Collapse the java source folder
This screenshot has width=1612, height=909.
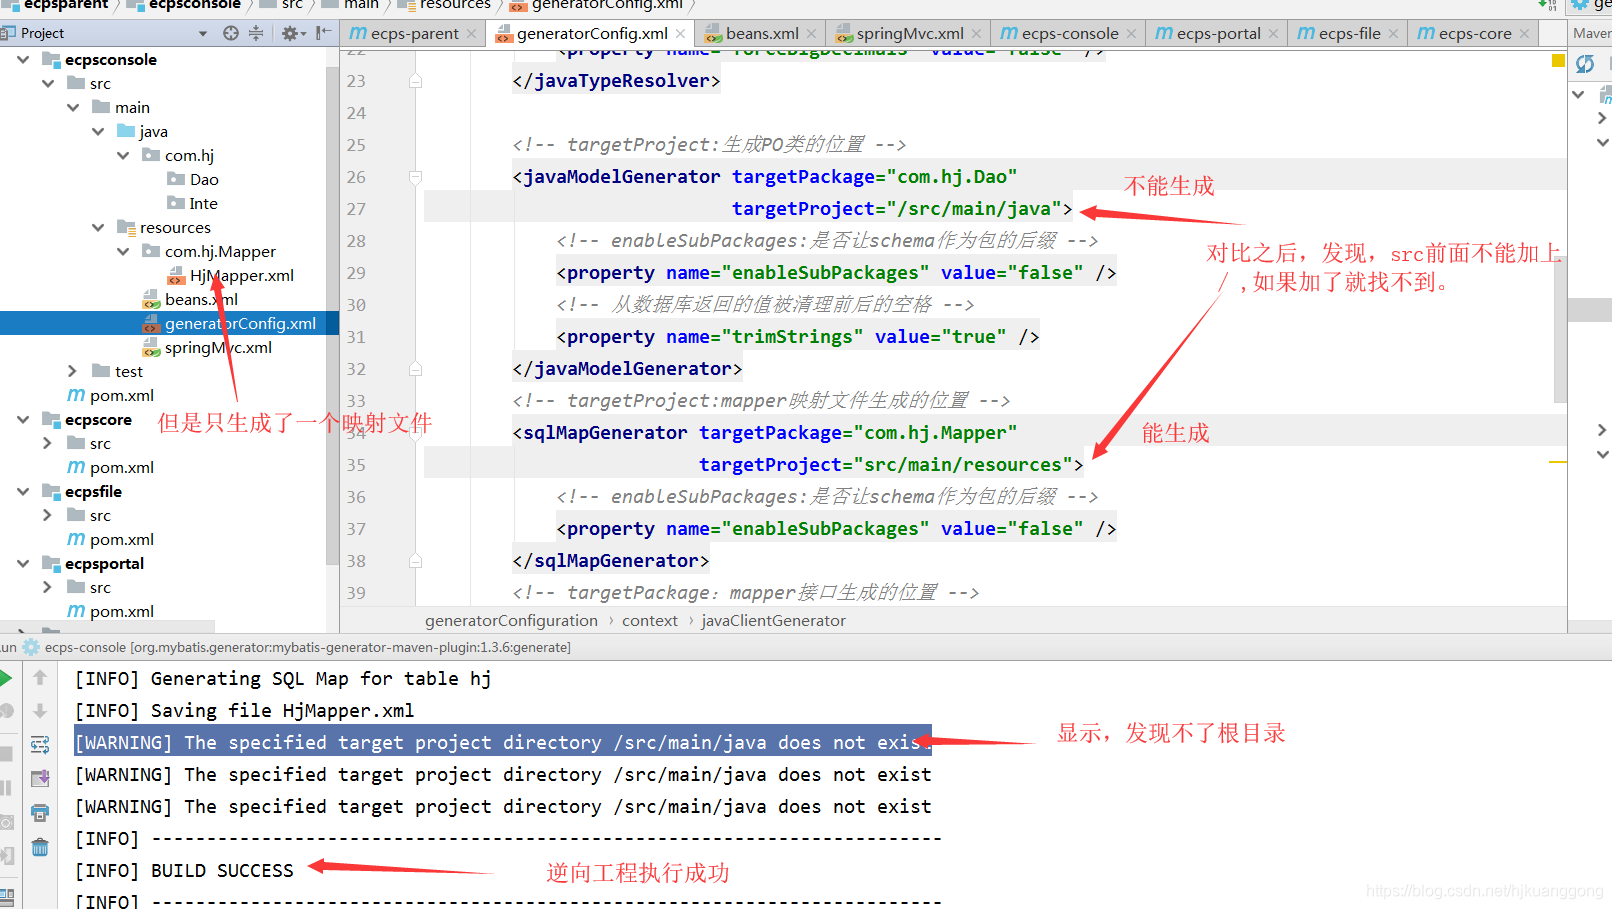click(x=98, y=131)
